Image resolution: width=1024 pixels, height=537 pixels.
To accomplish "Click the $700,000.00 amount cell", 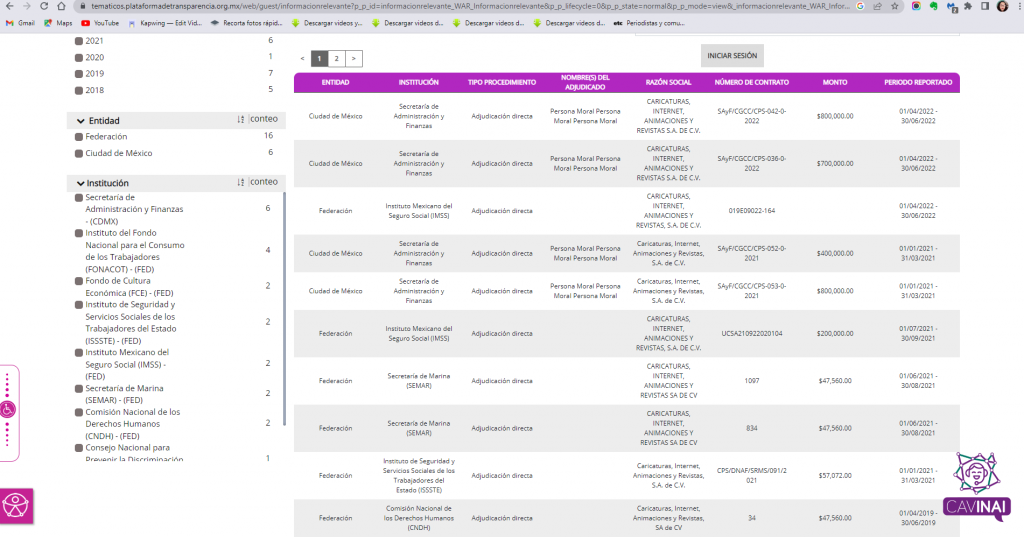I will pyautogui.click(x=835, y=163).
